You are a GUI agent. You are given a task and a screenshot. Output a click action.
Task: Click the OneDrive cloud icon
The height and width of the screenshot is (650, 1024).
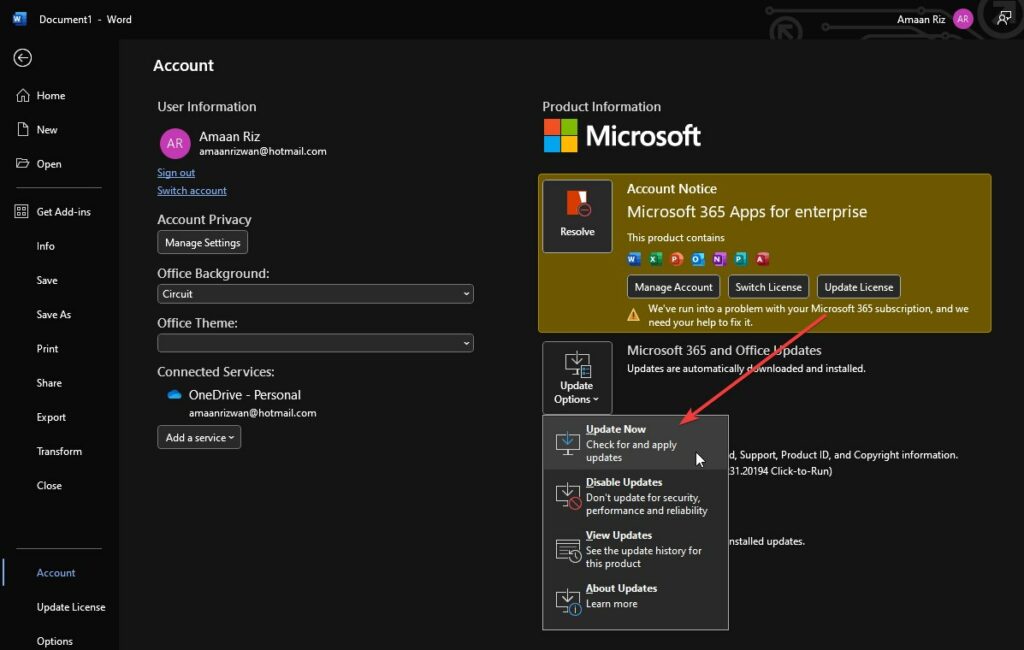174,395
